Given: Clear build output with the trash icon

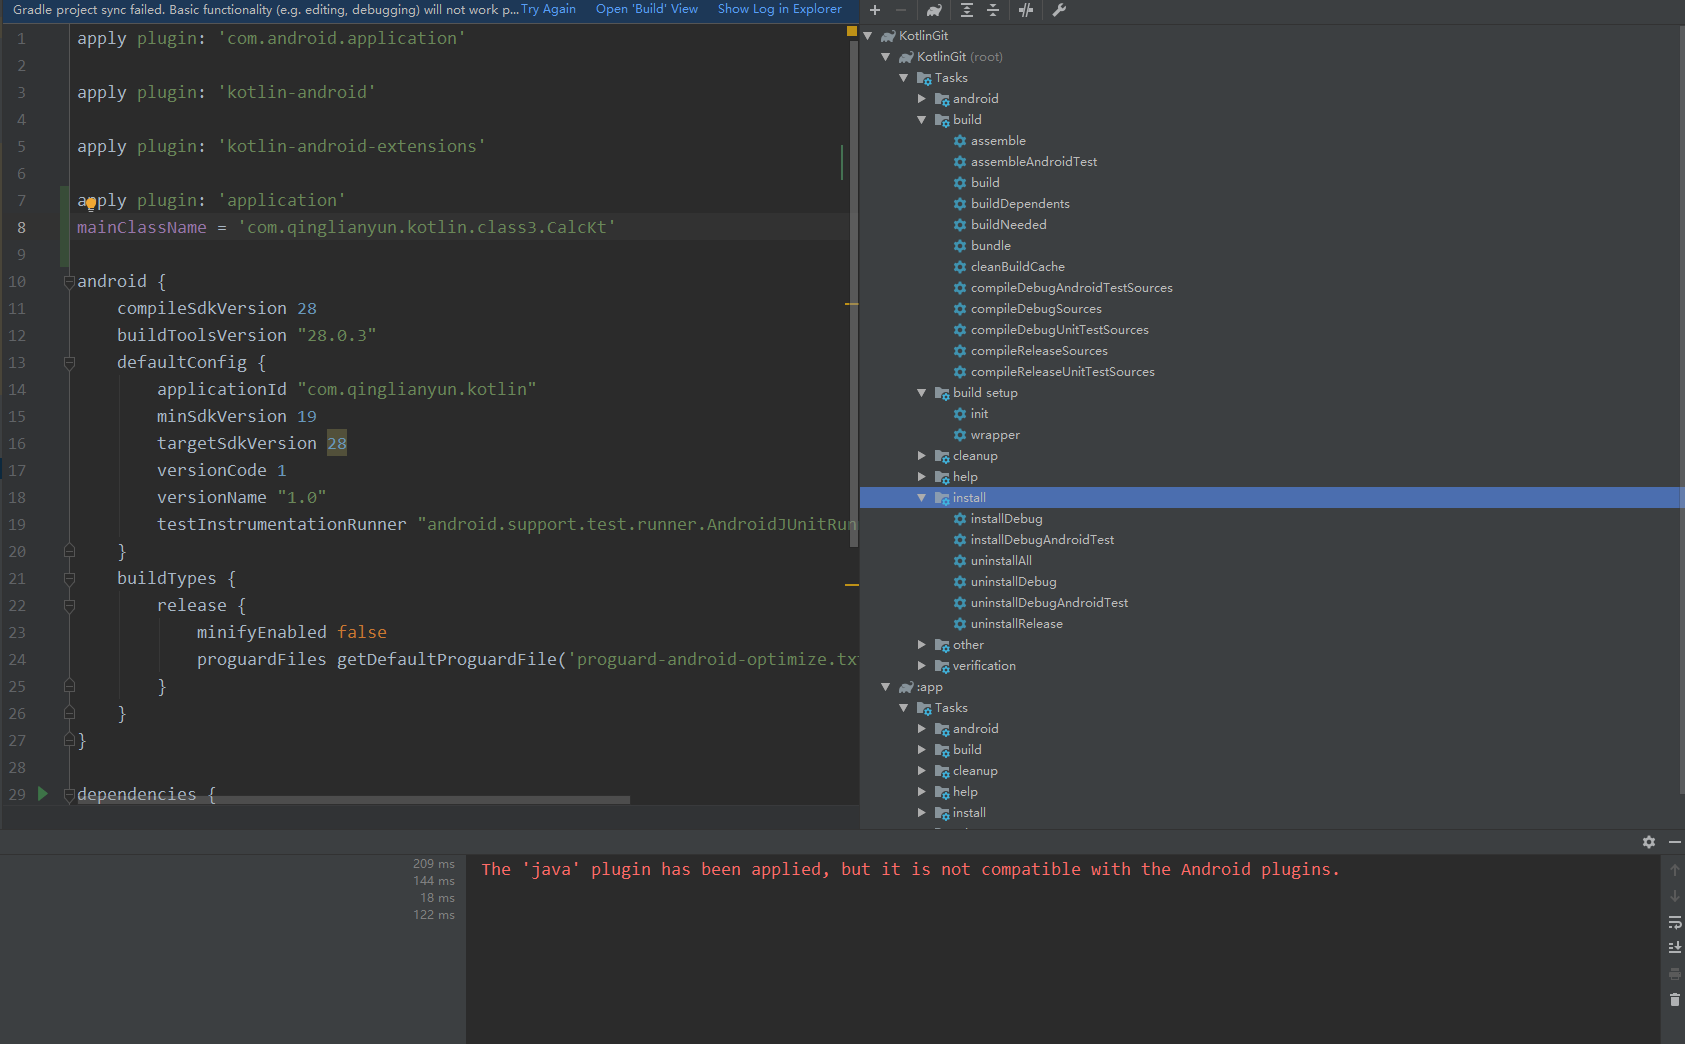Looking at the screenshot, I should (x=1674, y=999).
